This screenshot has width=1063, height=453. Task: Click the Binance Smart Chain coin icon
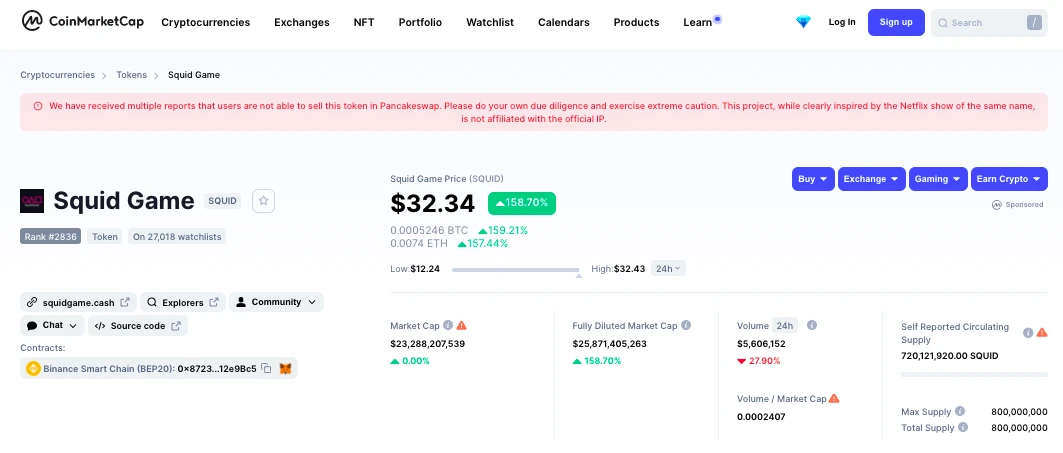[x=33, y=369]
